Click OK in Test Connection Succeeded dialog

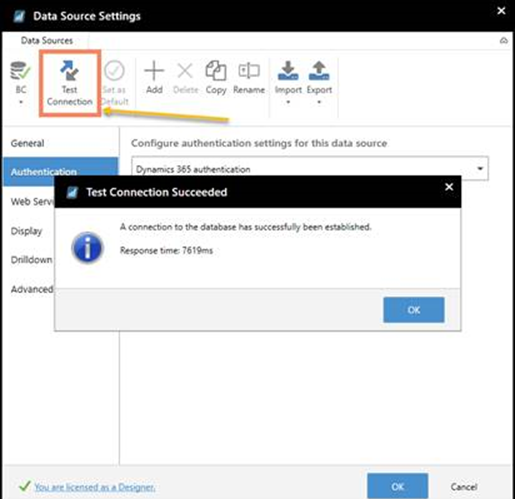pyautogui.click(x=414, y=310)
